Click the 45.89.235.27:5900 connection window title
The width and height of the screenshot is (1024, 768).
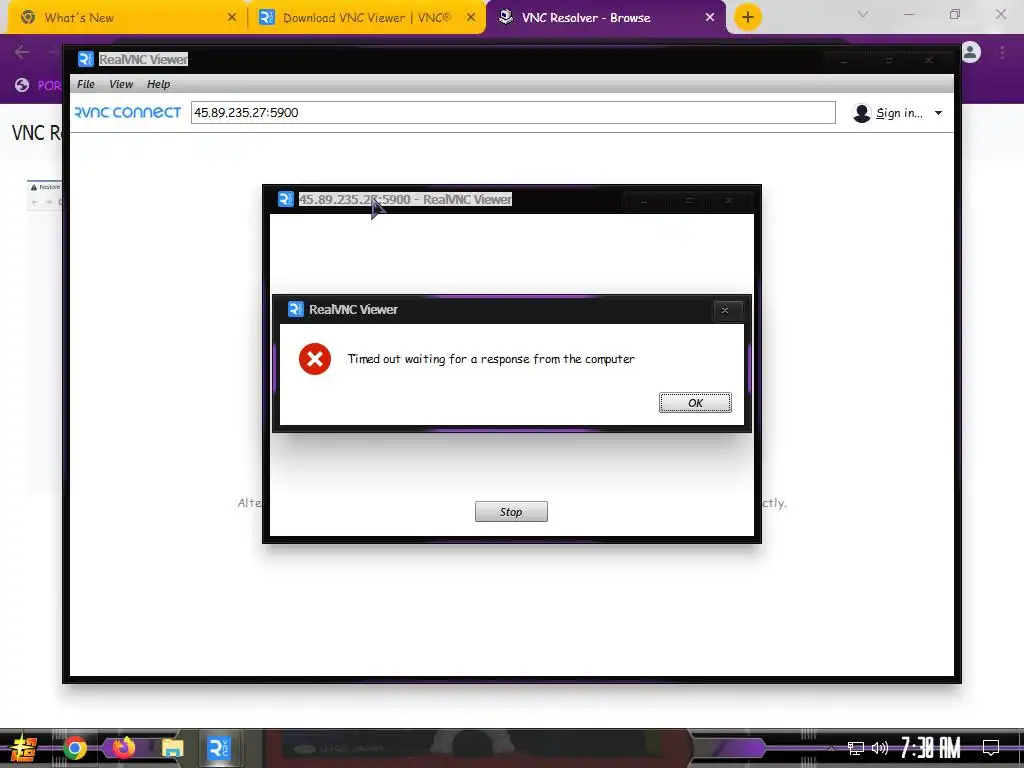(405, 199)
